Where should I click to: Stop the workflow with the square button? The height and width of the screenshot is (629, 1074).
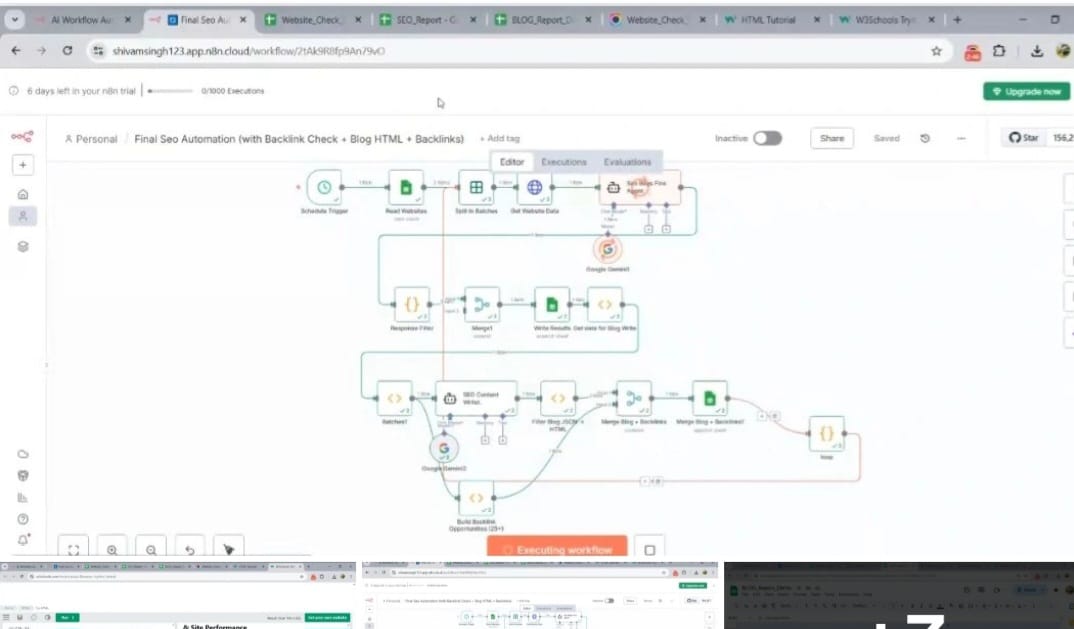(x=649, y=550)
